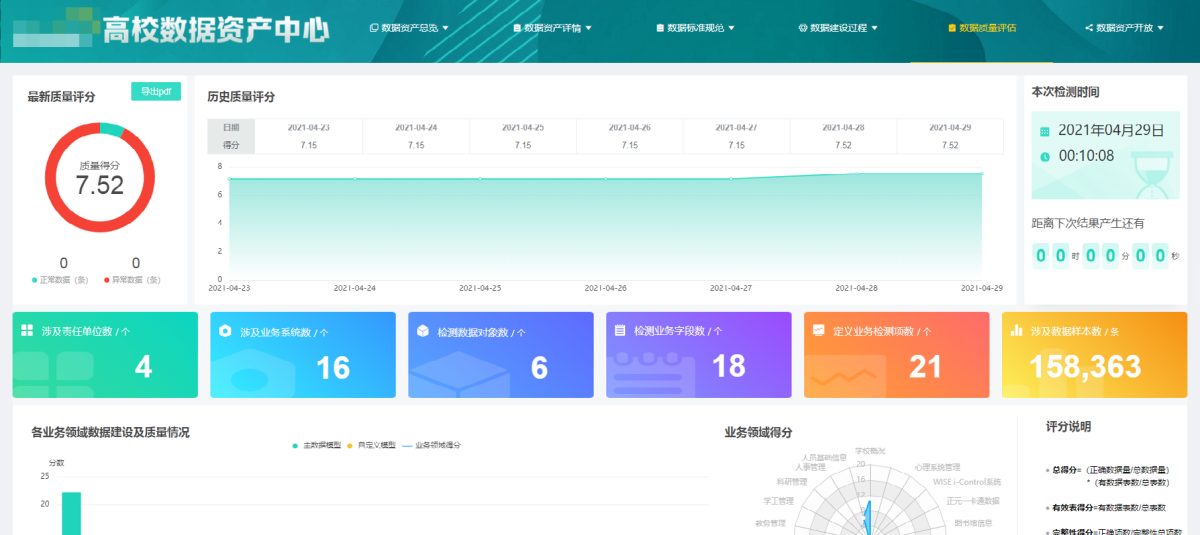The width and height of the screenshot is (1200, 535).
Task: Click the calendar icon beside 2021年04月29日
Action: tap(1045, 131)
